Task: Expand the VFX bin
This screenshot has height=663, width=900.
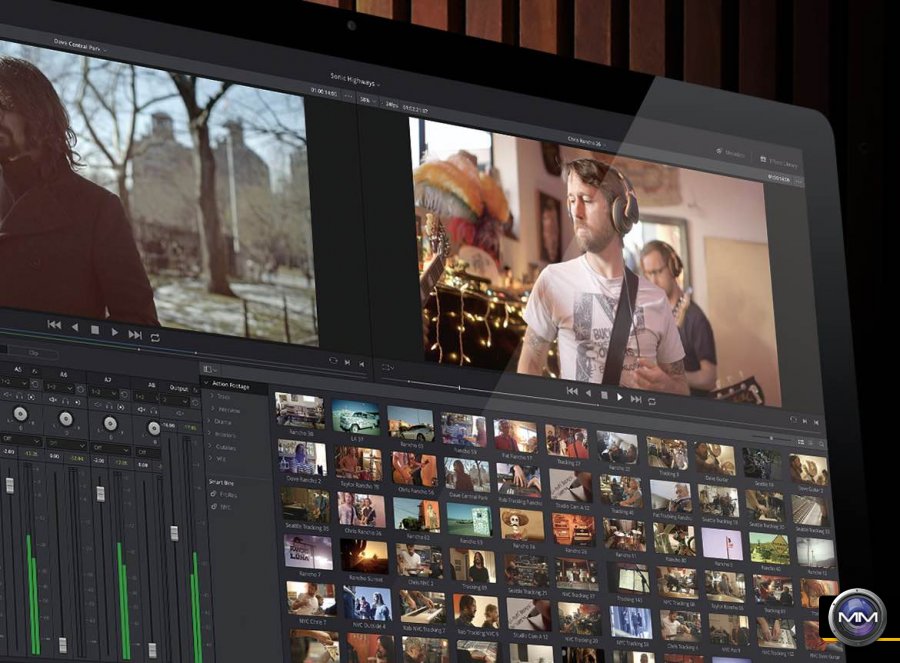Action: coord(212,457)
